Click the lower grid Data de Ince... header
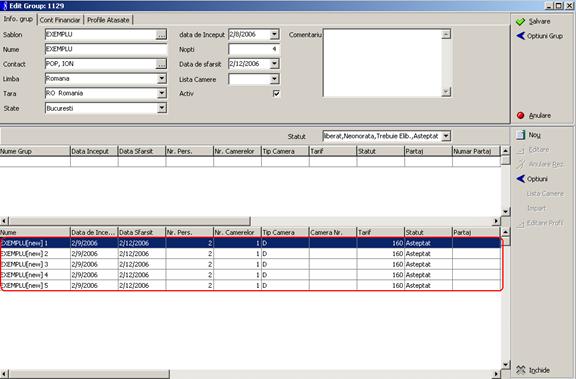This screenshot has width=576, height=379. tap(94, 232)
